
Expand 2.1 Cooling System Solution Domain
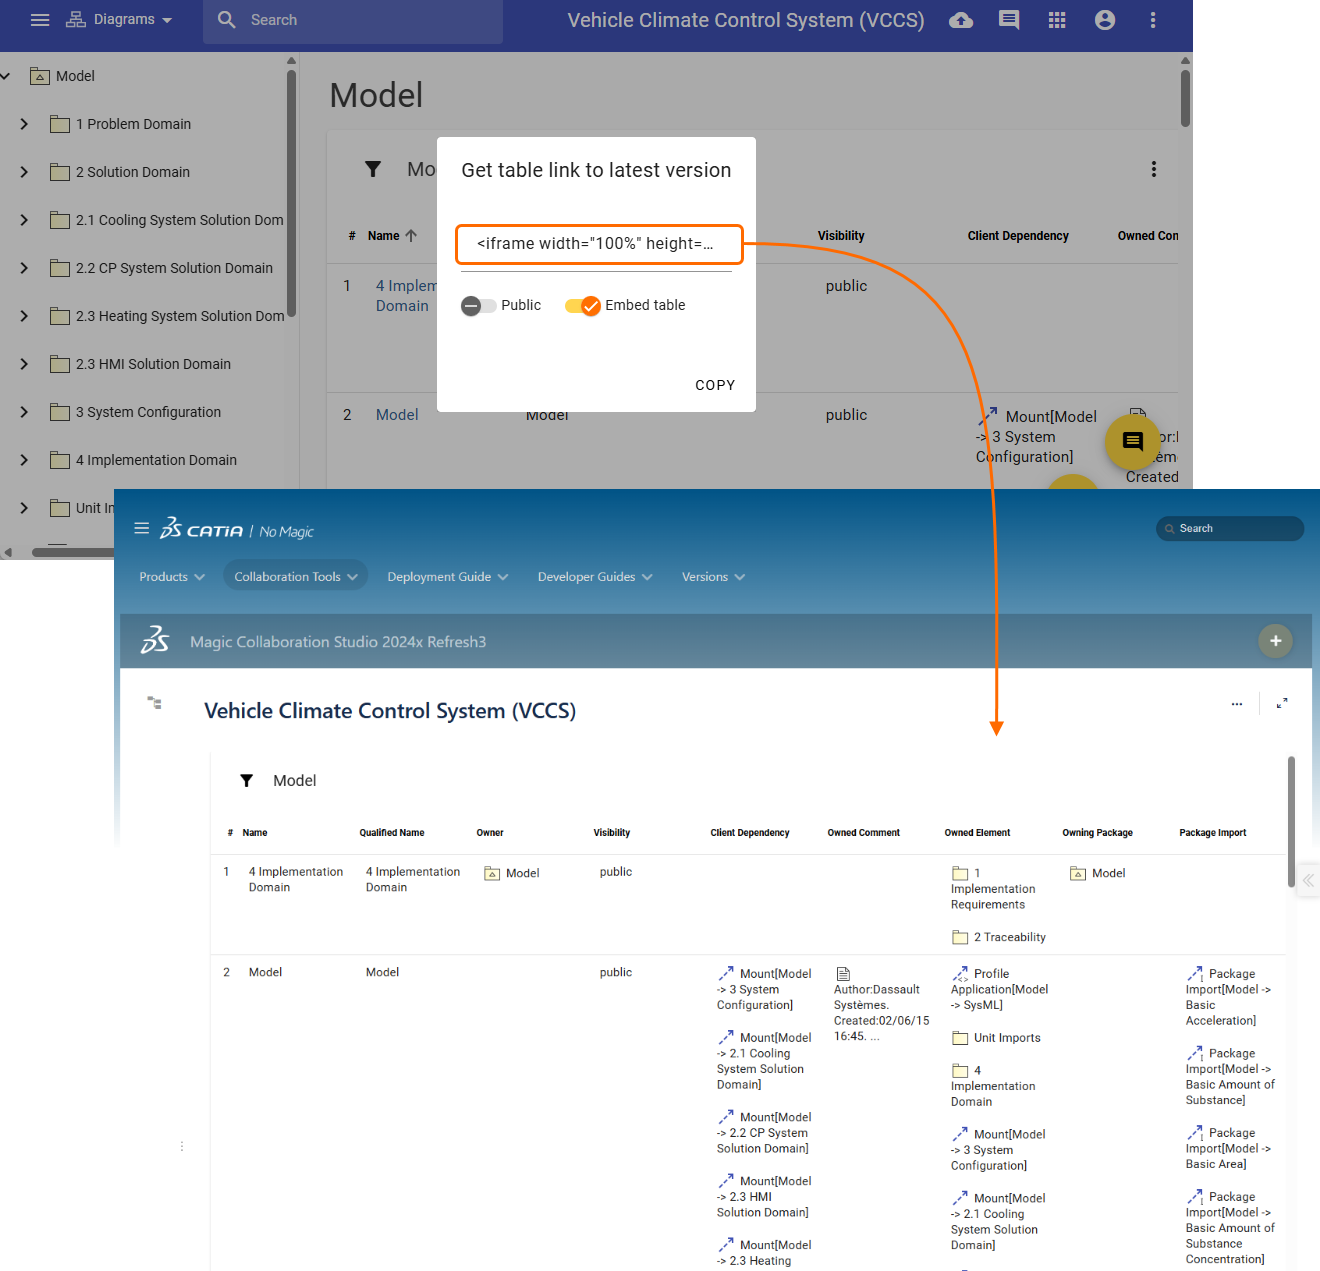click(x=24, y=220)
